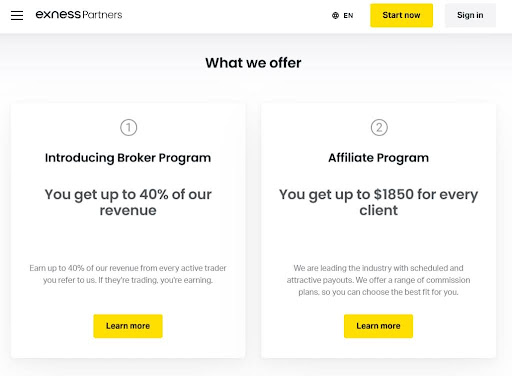The width and height of the screenshot is (512, 376).
Task: Click Learn more under Introducing Broker Program
Action: point(128,326)
